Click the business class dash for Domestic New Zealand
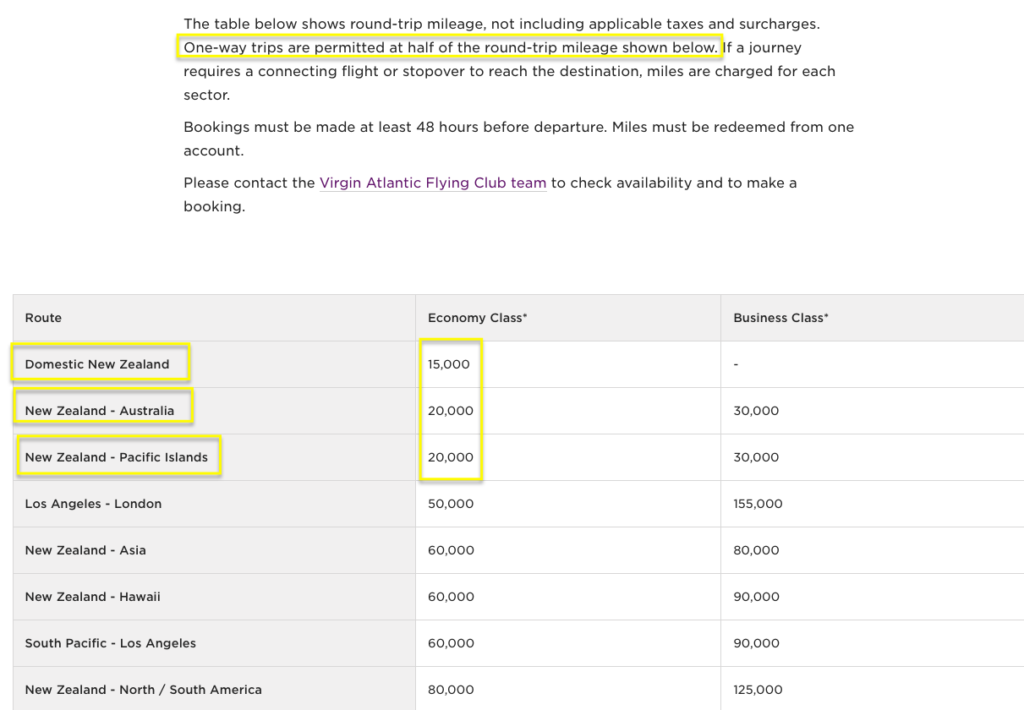Viewport: 1024px width, 710px height. (x=736, y=364)
